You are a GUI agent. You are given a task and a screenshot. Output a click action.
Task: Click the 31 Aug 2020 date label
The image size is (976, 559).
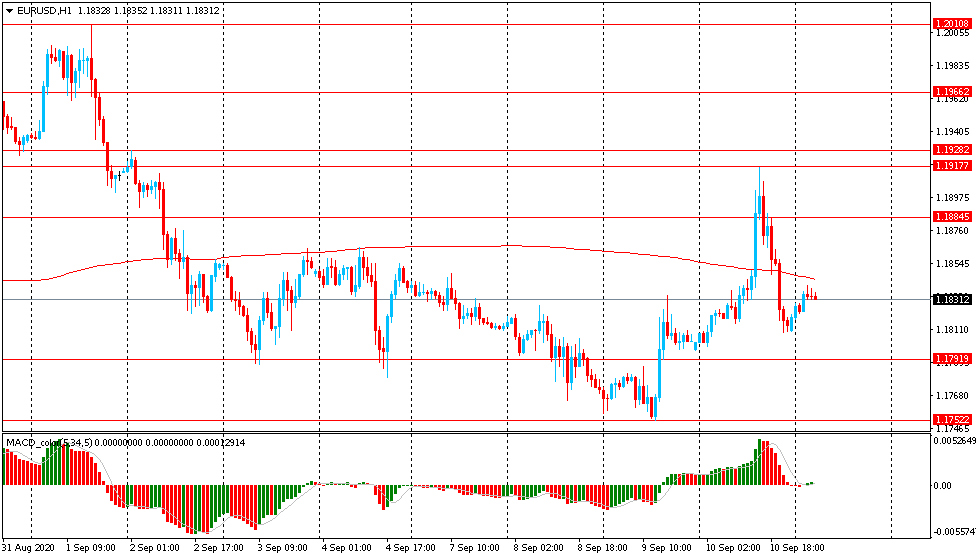(x=30, y=548)
